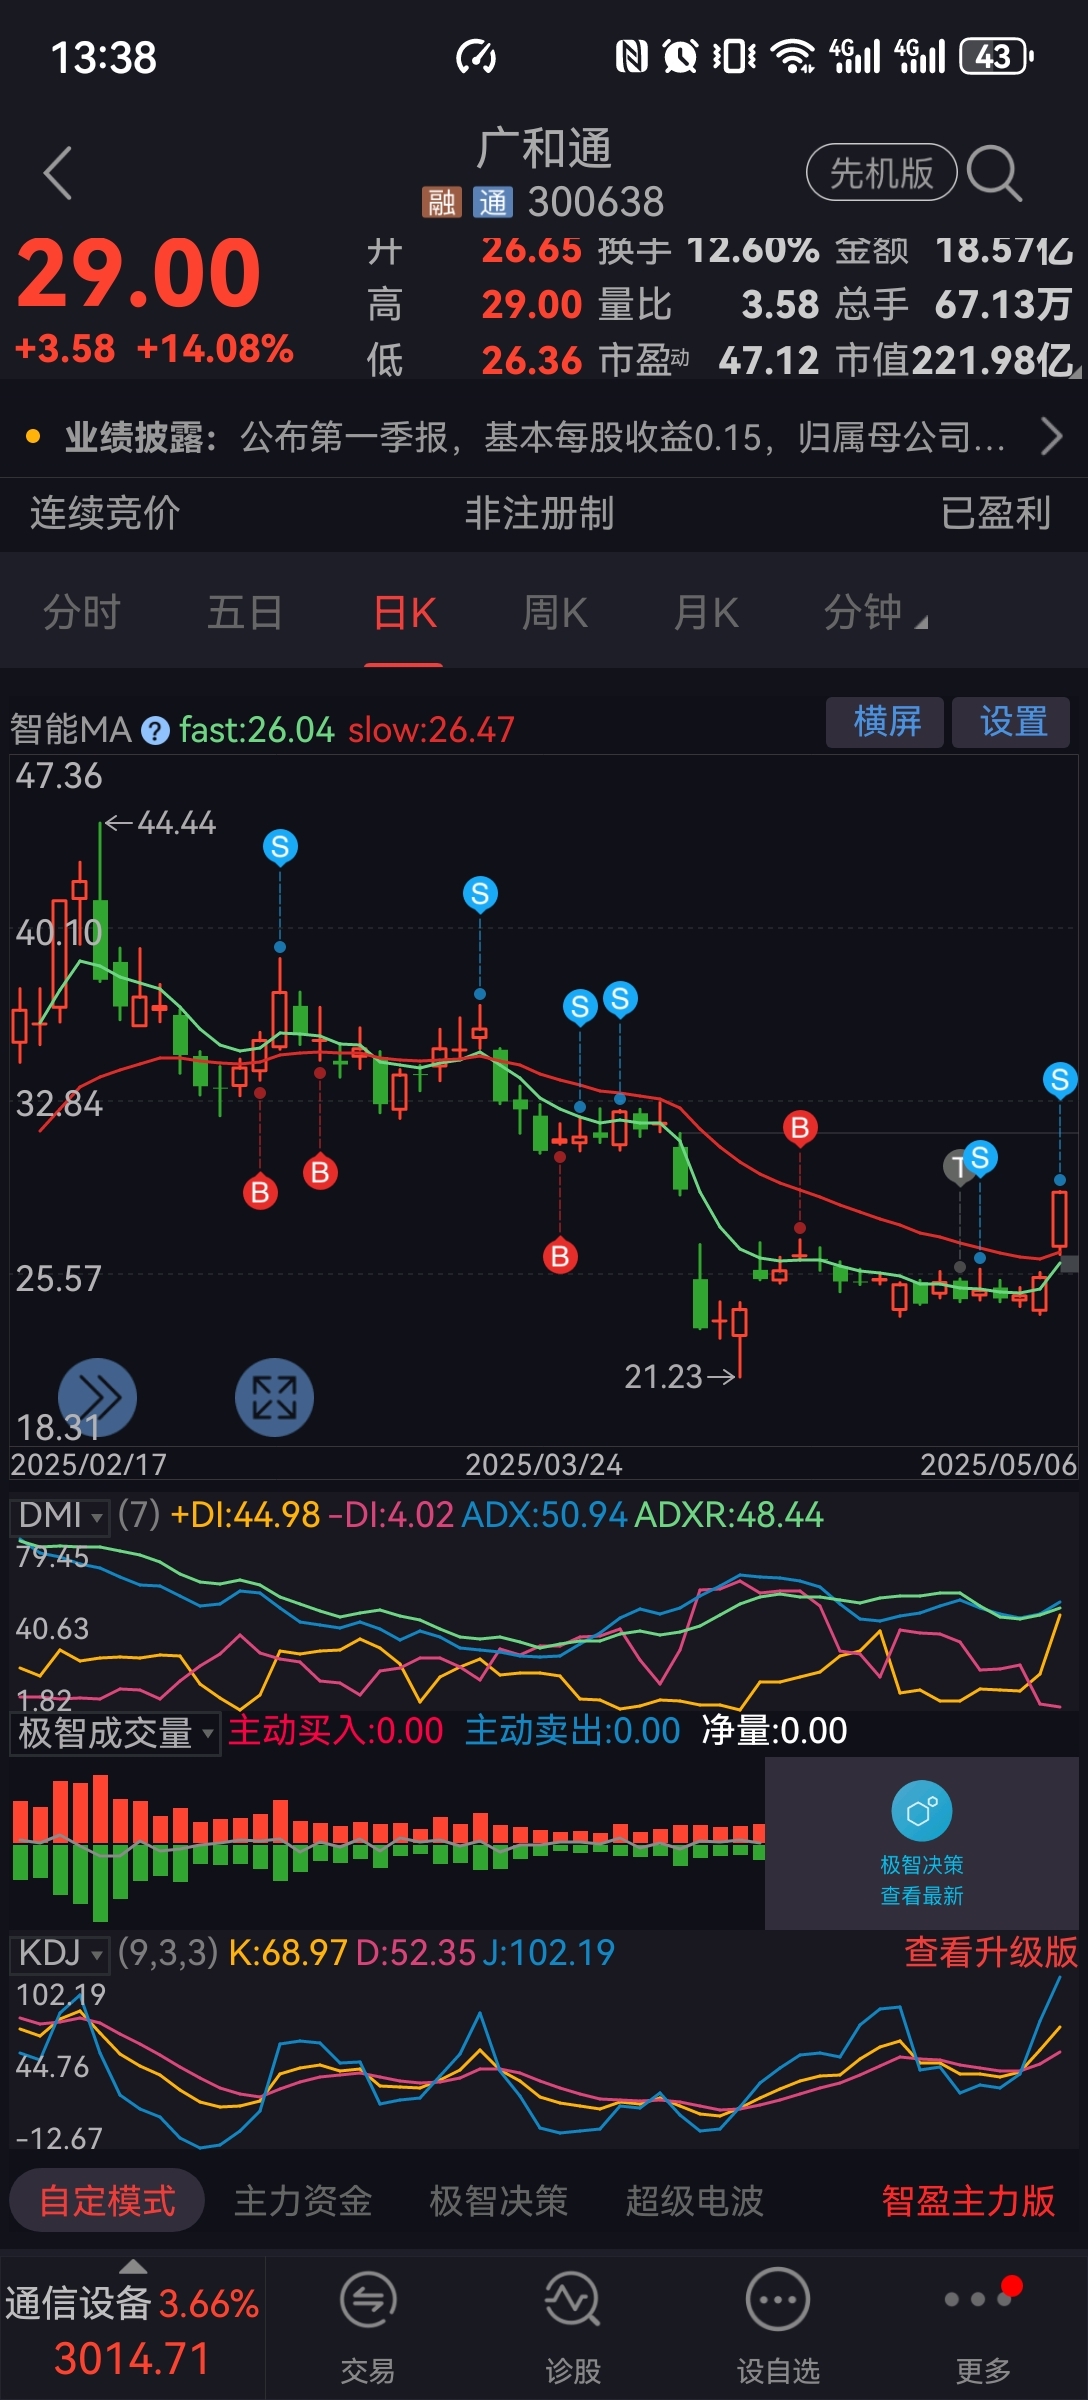Open the DMI indicator dropdown
1088x2400 pixels.
pos(61,1515)
